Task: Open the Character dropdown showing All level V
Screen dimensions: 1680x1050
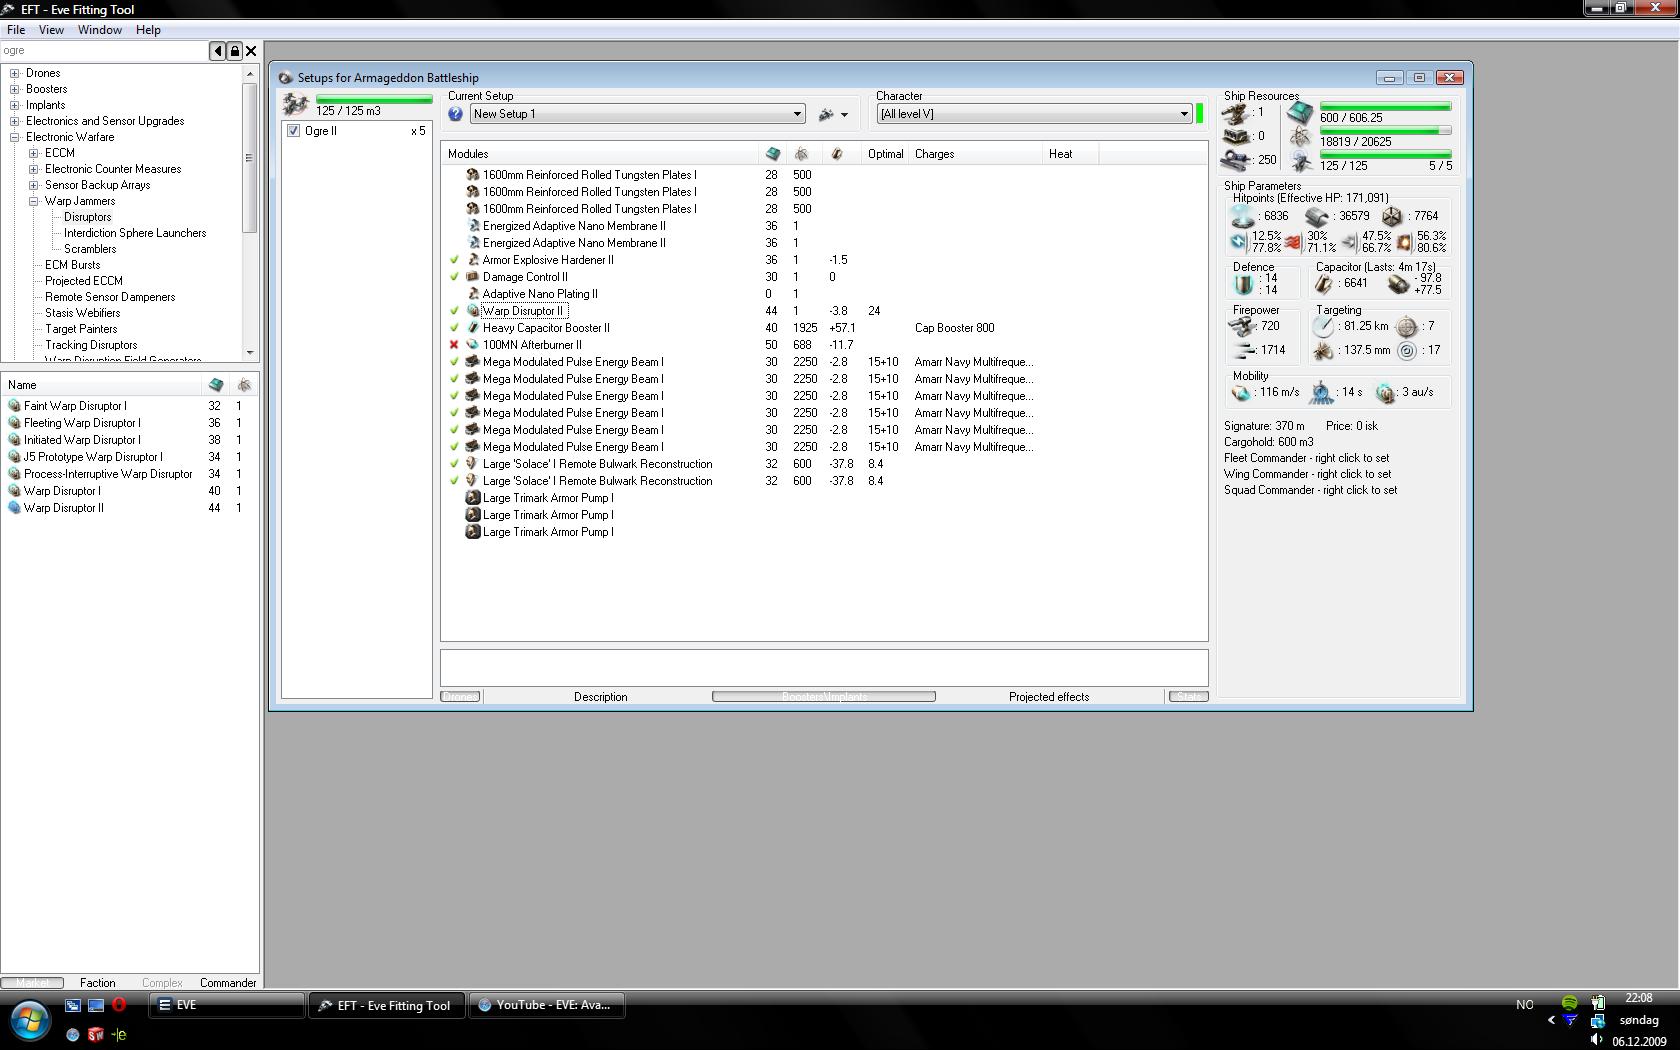Action: [x=1034, y=114]
